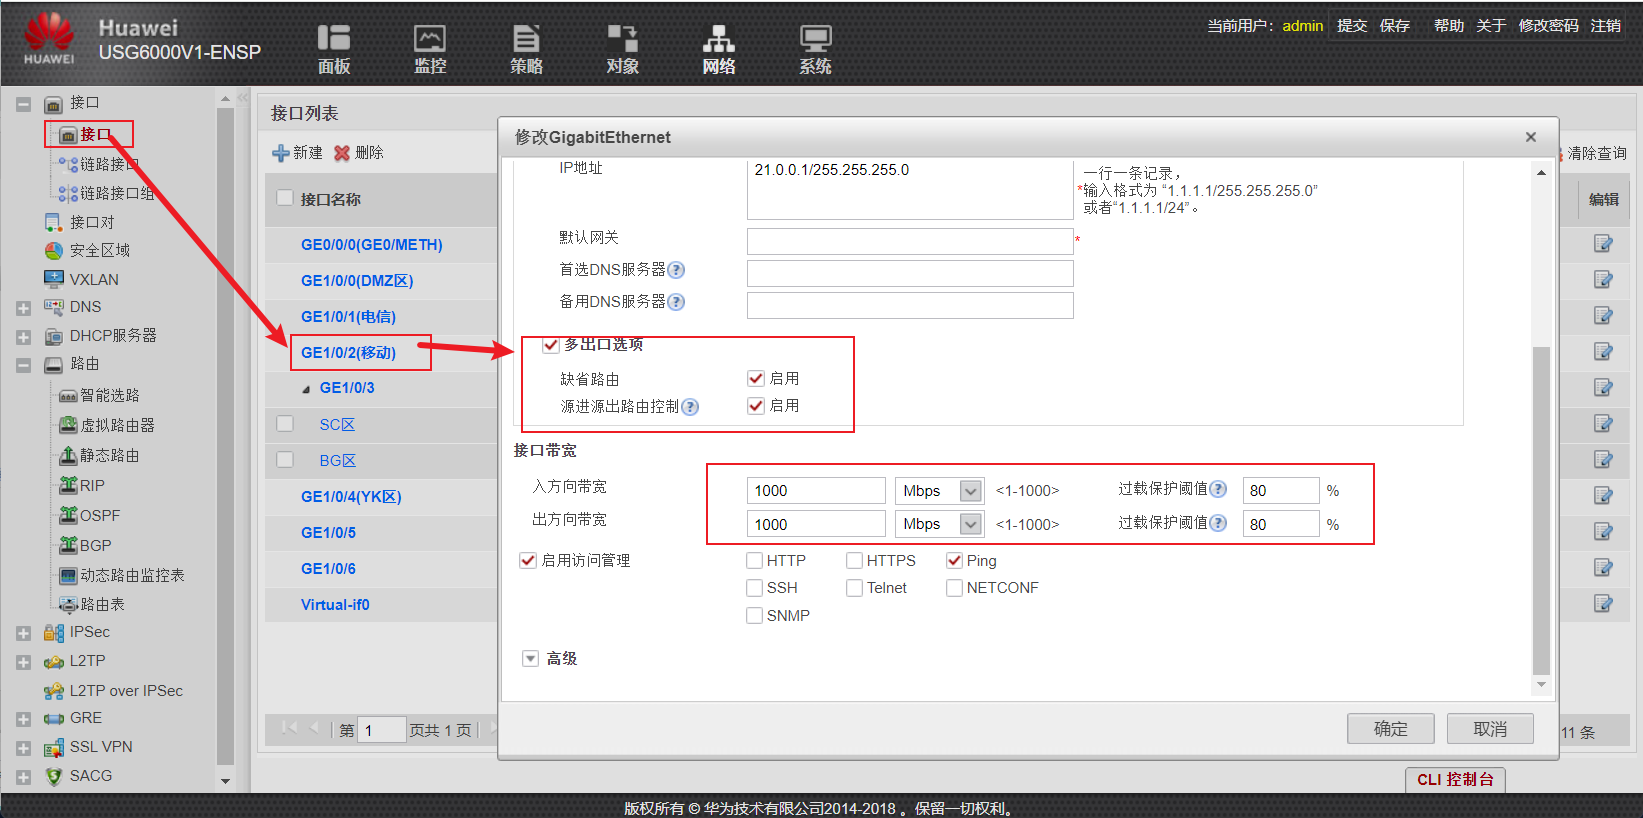The height and width of the screenshot is (818, 1643).
Task: Open VXLAN in sidebar
Action: [x=94, y=279]
